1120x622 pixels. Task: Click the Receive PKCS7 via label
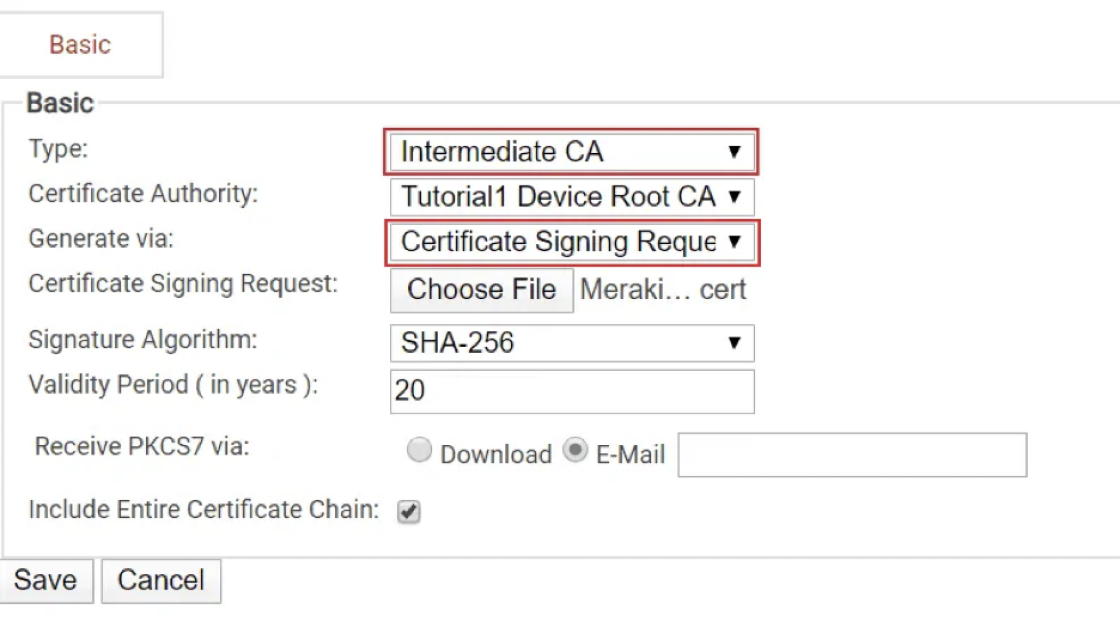coord(142,446)
